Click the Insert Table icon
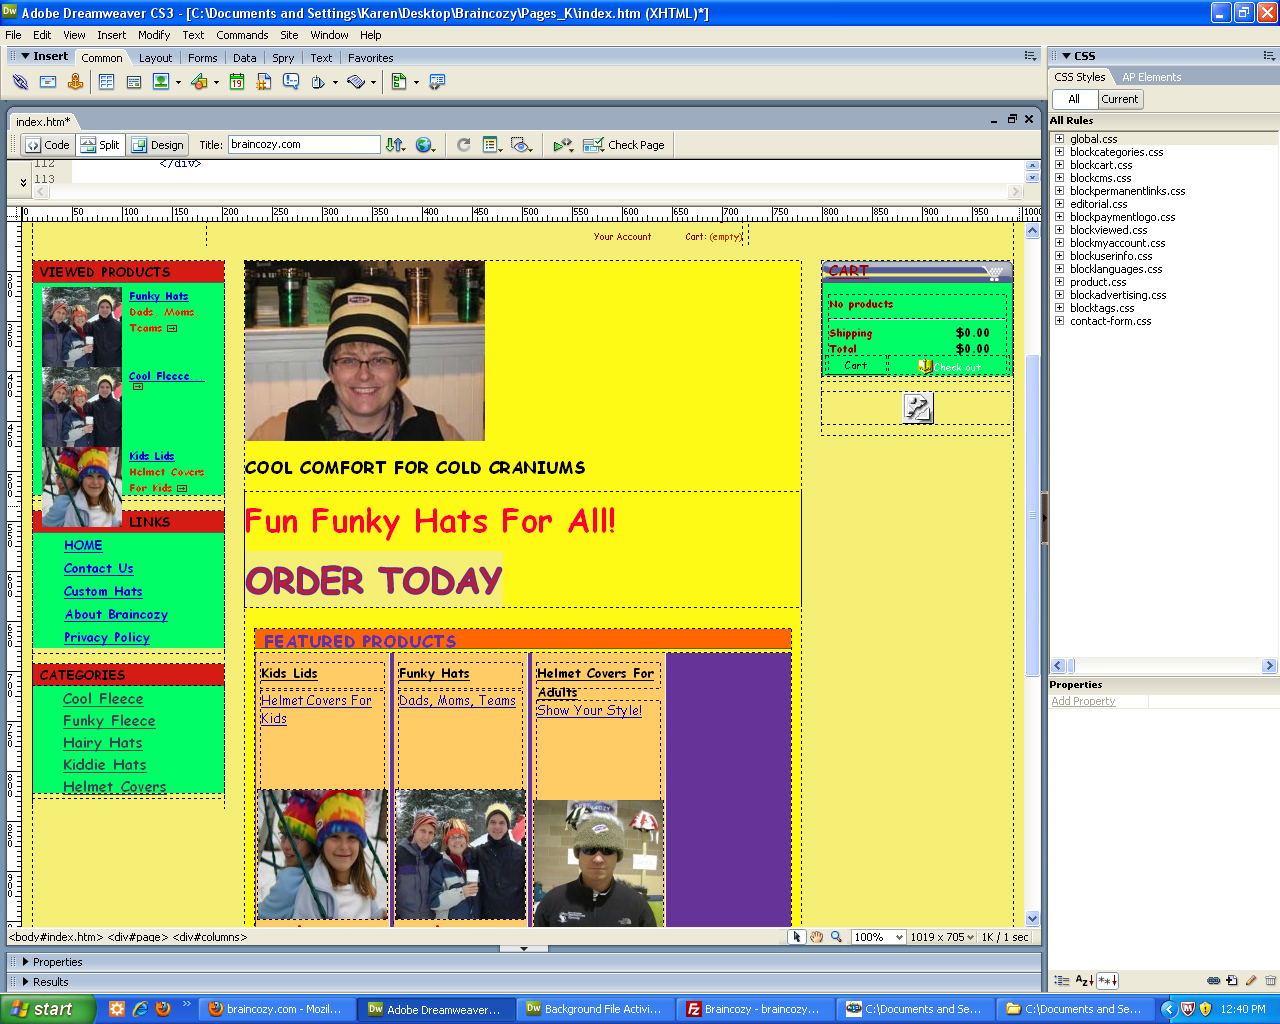Viewport: 1280px width, 1024px height. [x=106, y=82]
